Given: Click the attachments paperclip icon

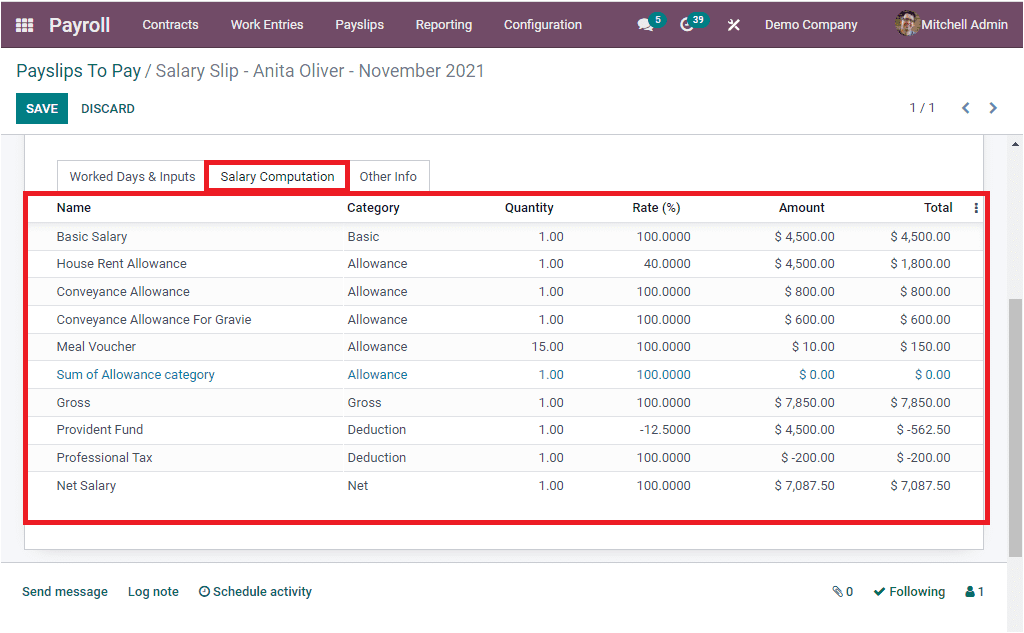Looking at the screenshot, I should [836, 591].
